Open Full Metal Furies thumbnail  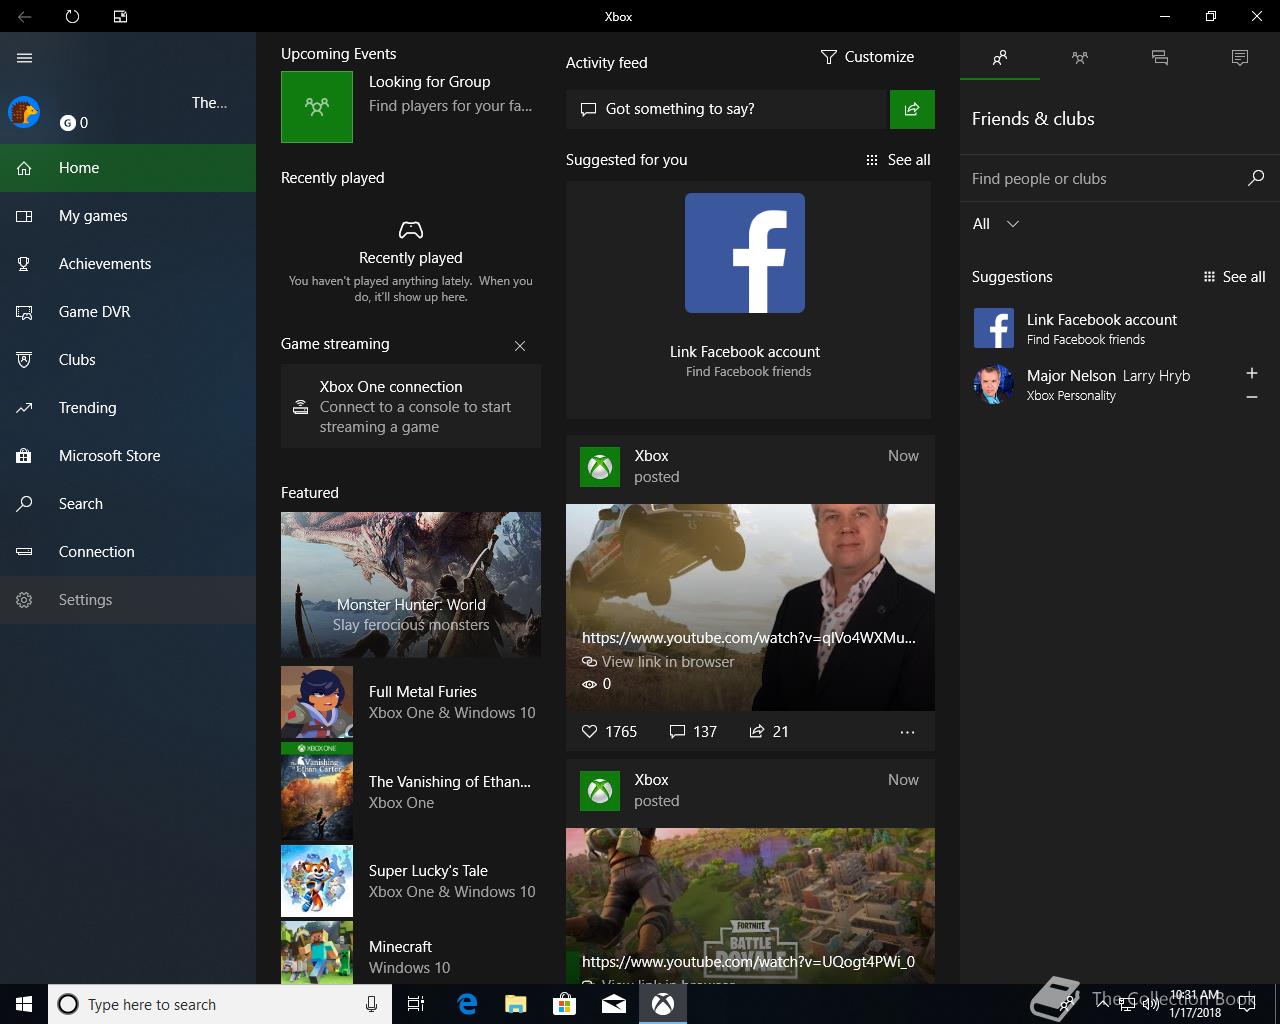pyautogui.click(x=317, y=702)
